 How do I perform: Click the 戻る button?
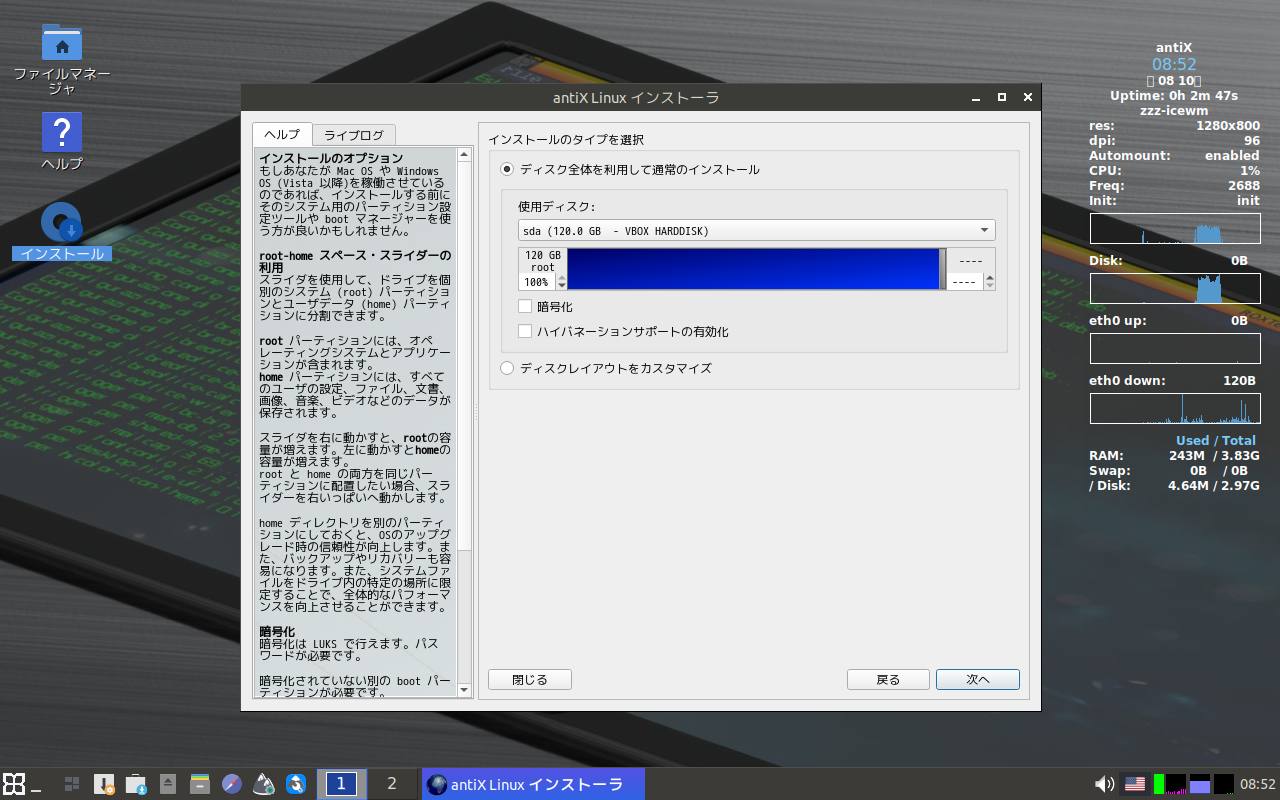click(888, 680)
